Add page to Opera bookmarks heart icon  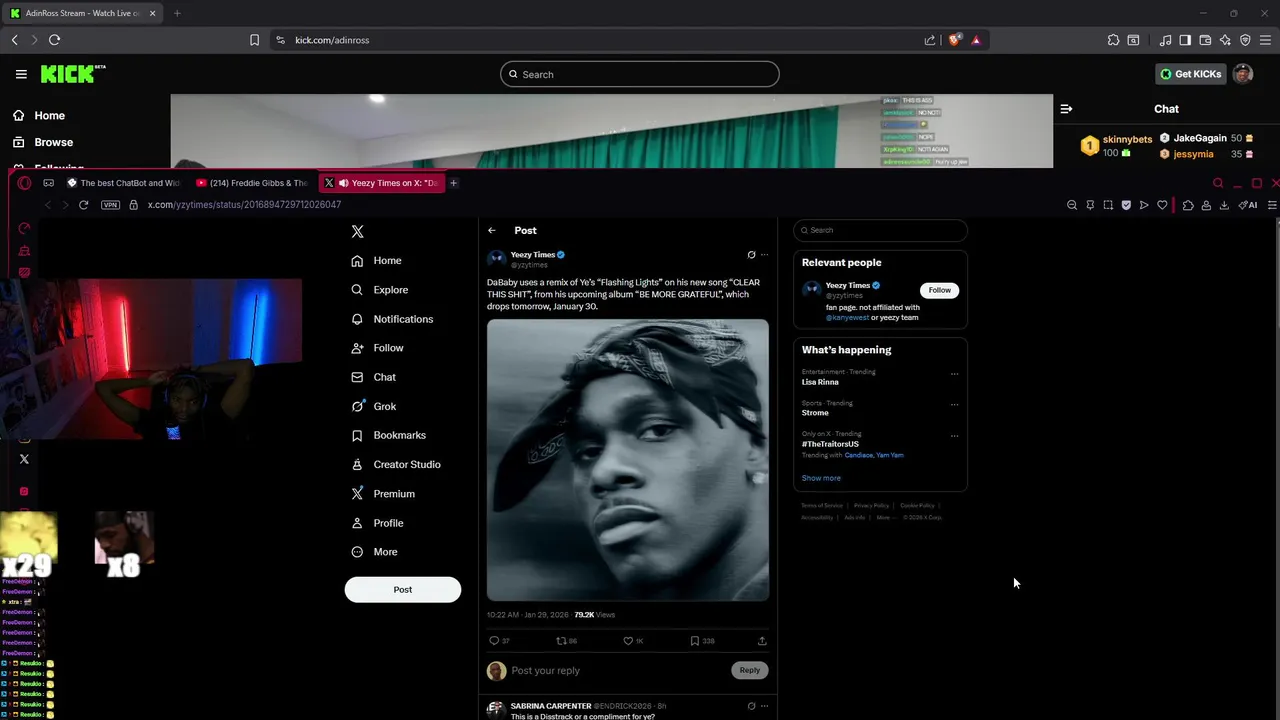1162,205
